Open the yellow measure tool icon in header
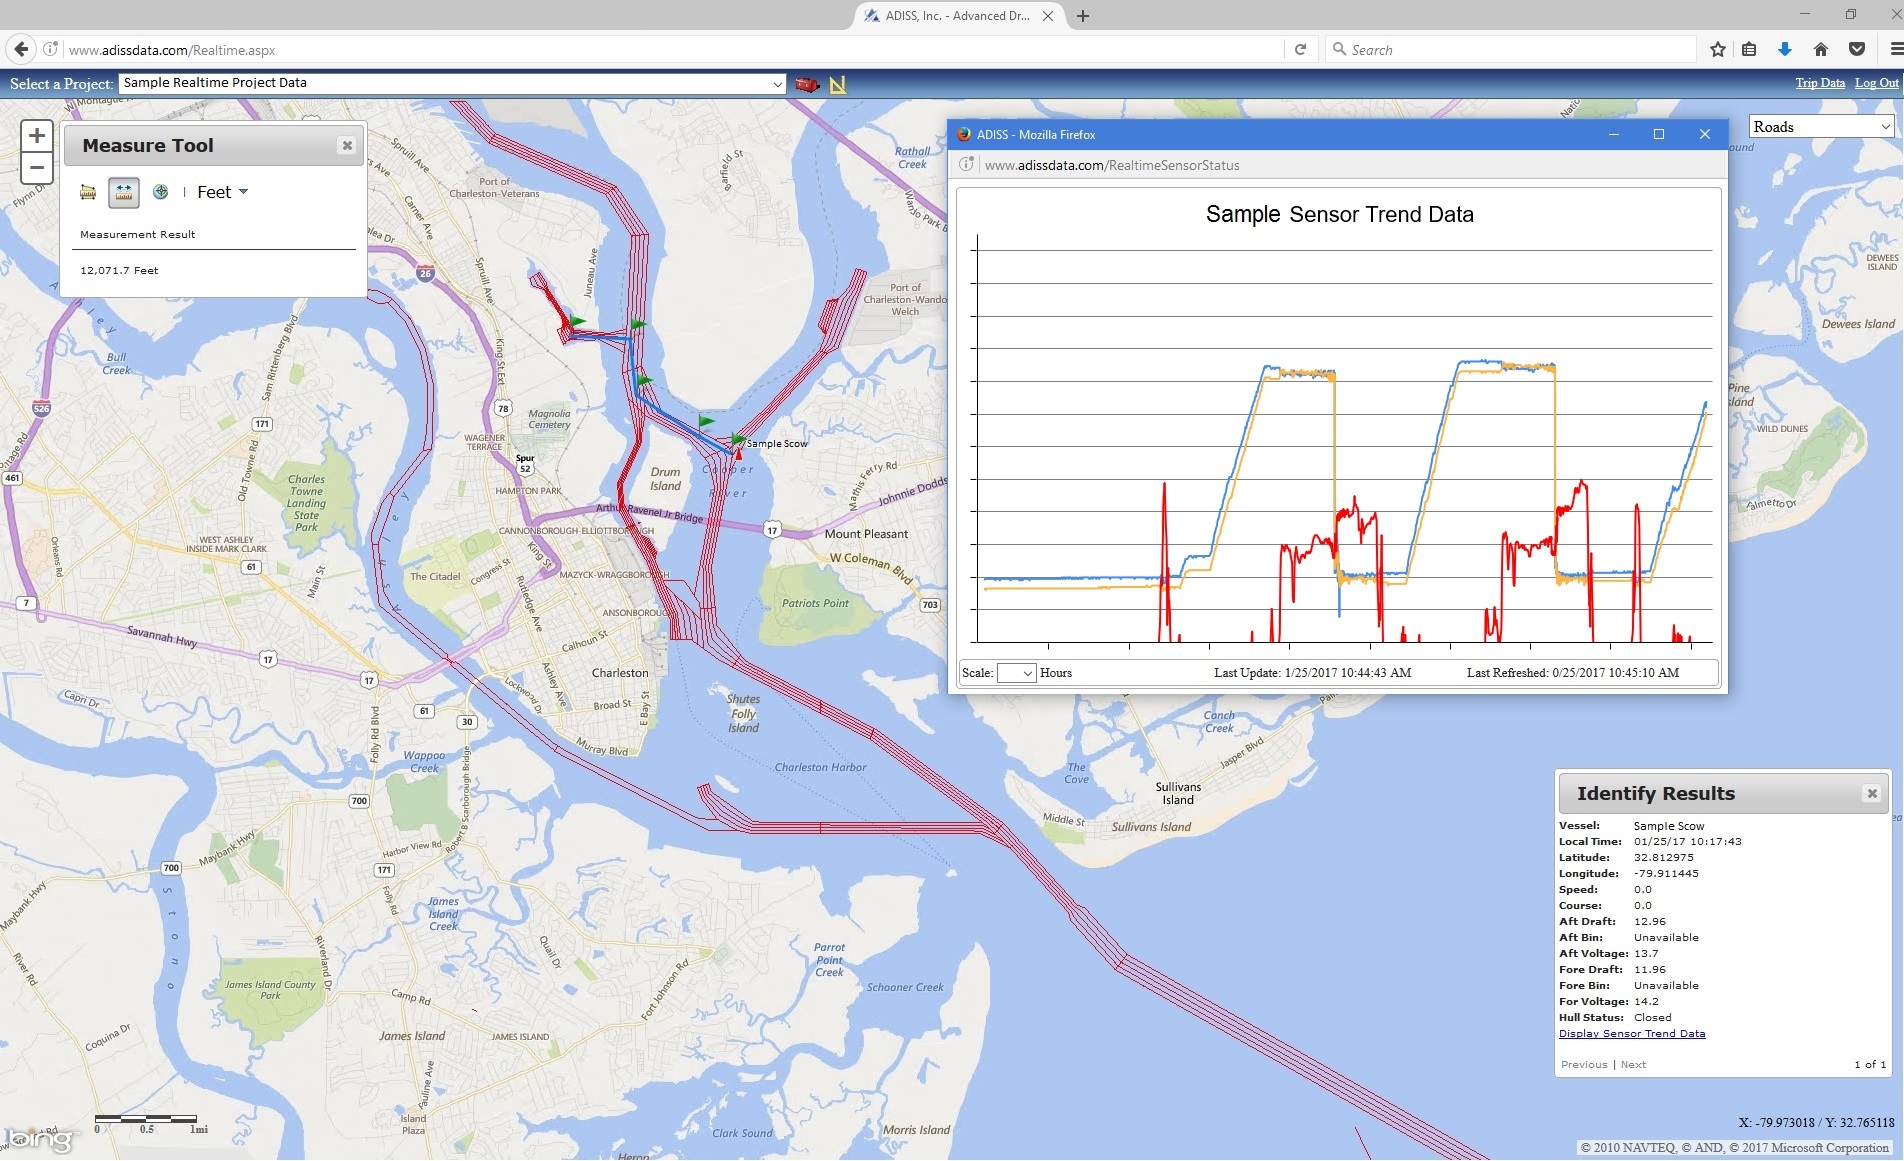 click(x=838, y=85)
